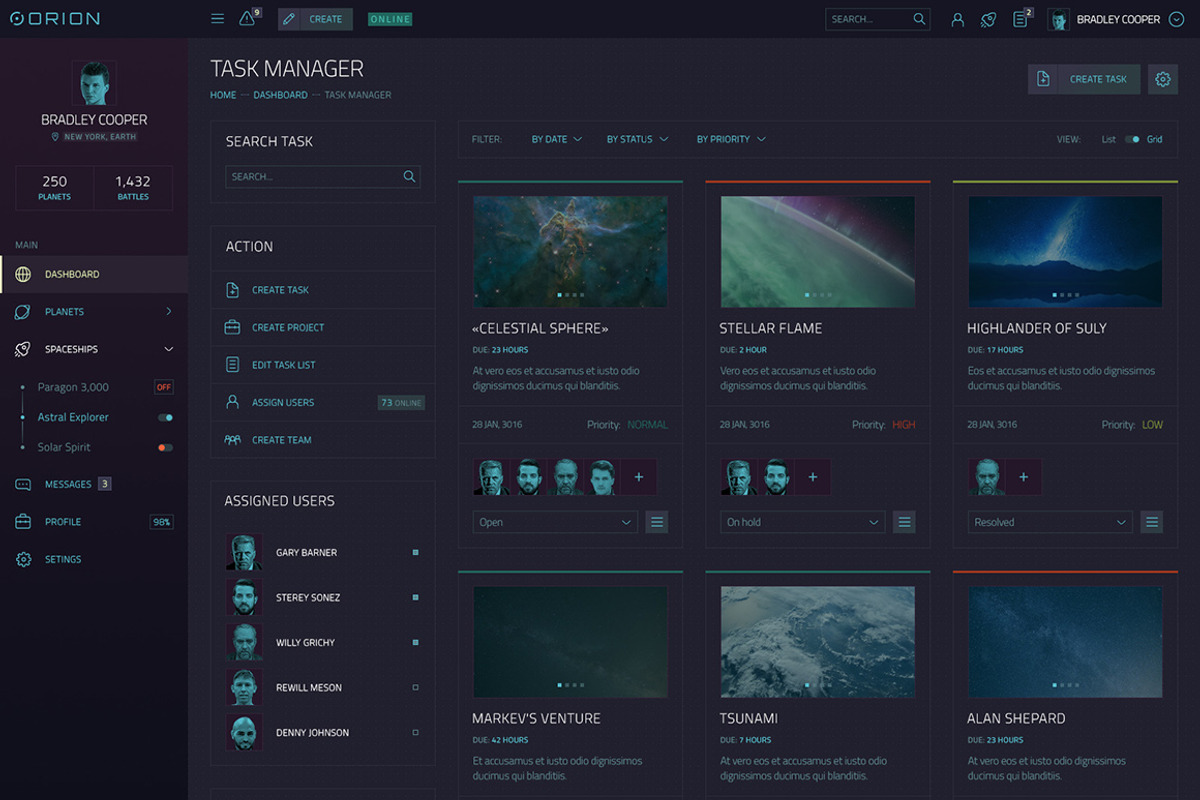Screen dimensions: 1200x800
Task: Click the Create Team group icon
Action: 232,440
